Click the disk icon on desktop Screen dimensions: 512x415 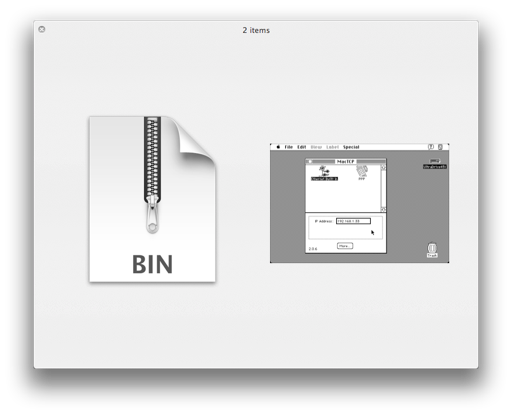(435, 164)
